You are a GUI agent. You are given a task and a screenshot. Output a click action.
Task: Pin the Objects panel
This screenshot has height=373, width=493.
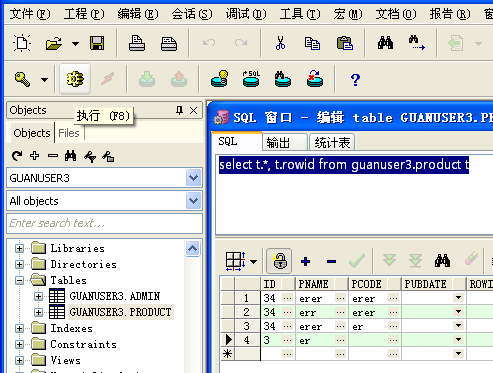click(179, 110)
